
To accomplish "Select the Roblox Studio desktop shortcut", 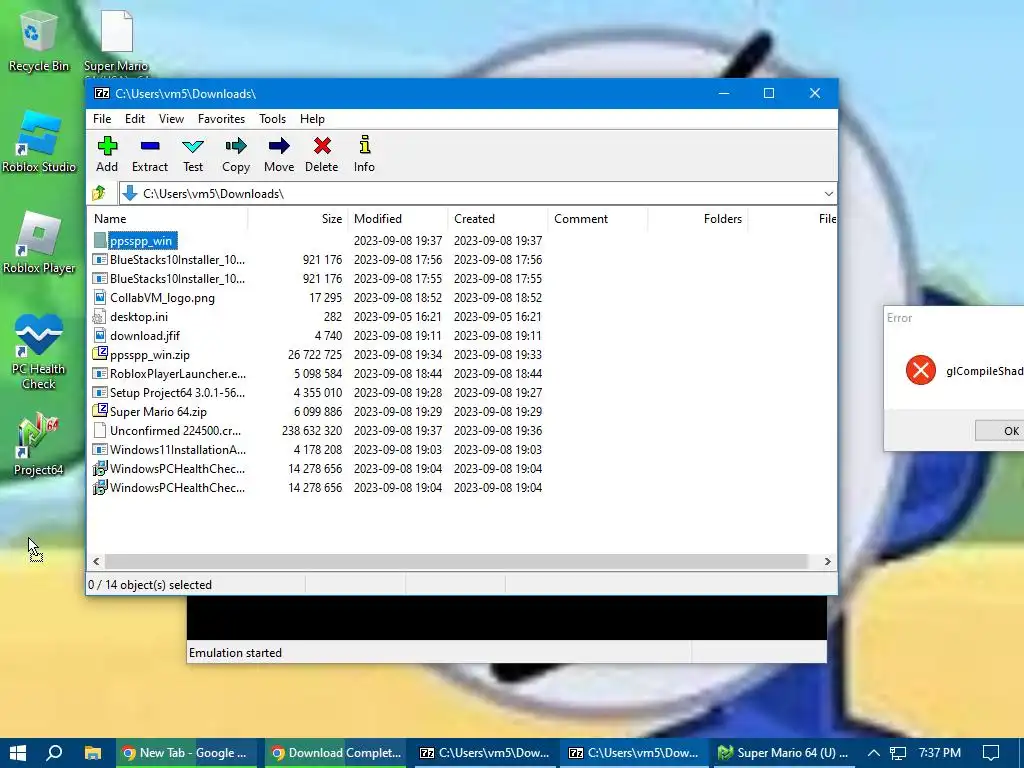I will pyautogui.click(x=39, y=142).
